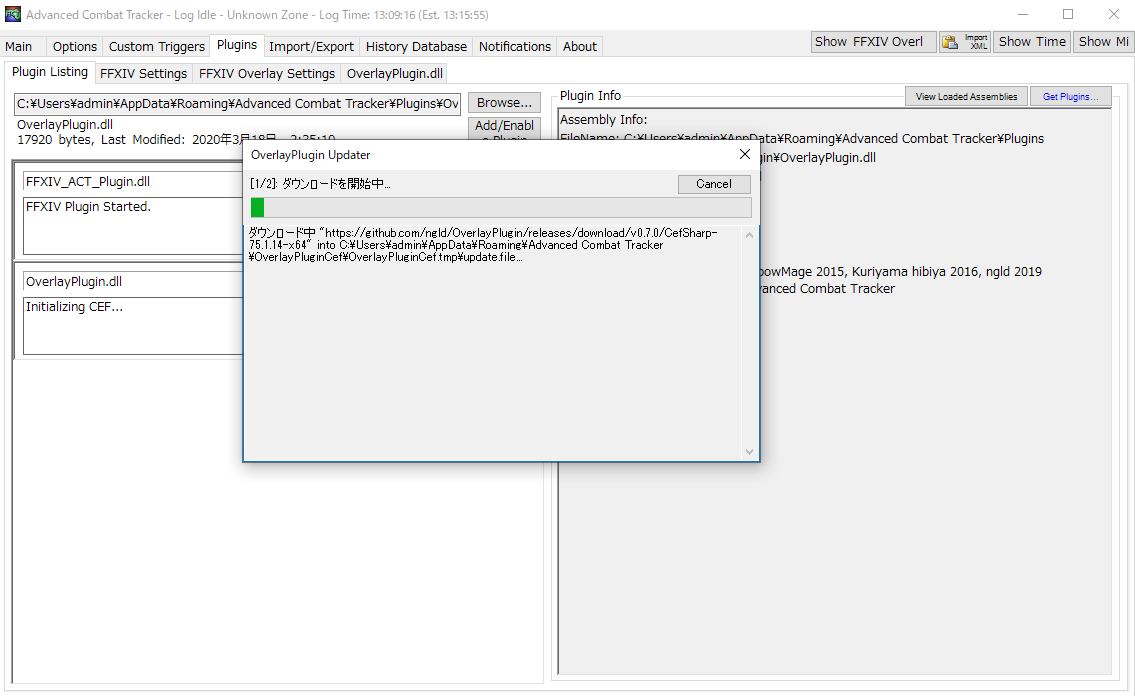Screen dimensions: 1135x696
Task: Click the 'Initializing CEF...' status box
Action: coord(133,326)
